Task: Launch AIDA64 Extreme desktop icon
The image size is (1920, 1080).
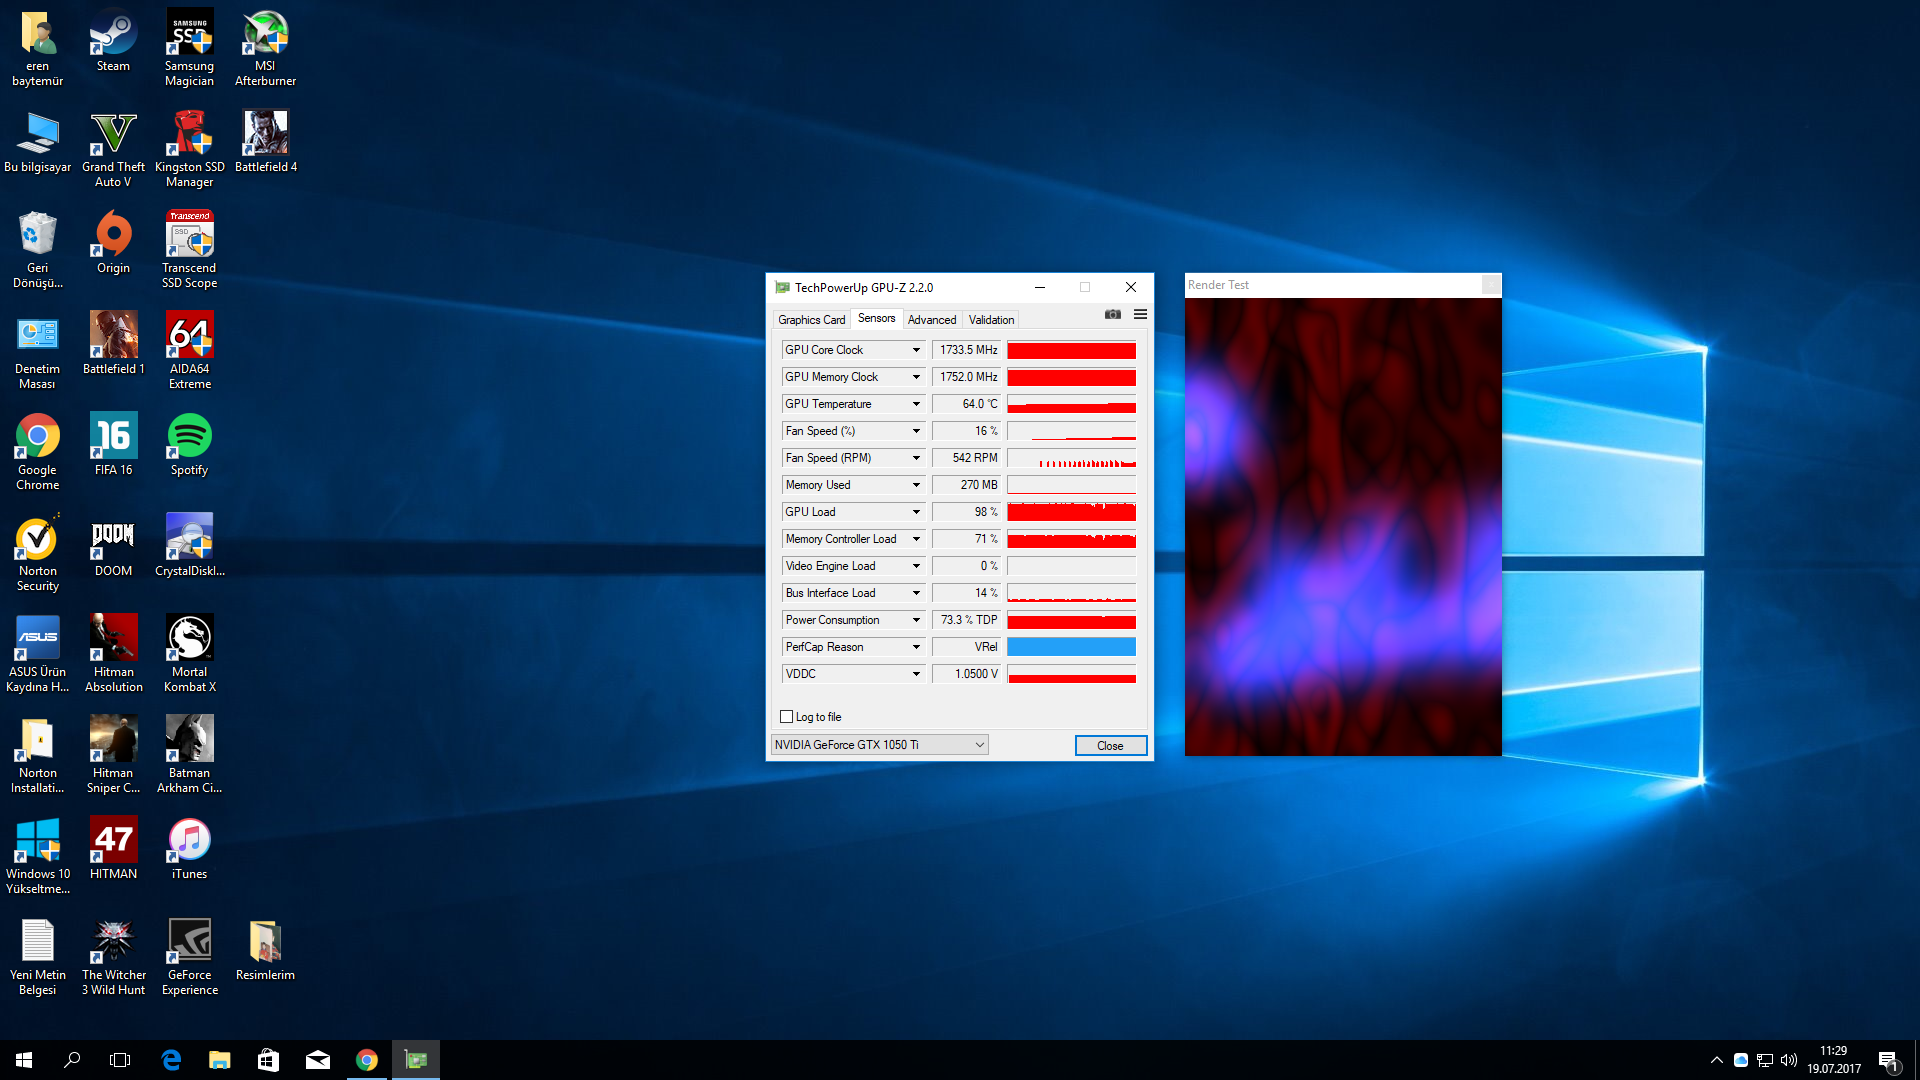Action: click(189, 351)
